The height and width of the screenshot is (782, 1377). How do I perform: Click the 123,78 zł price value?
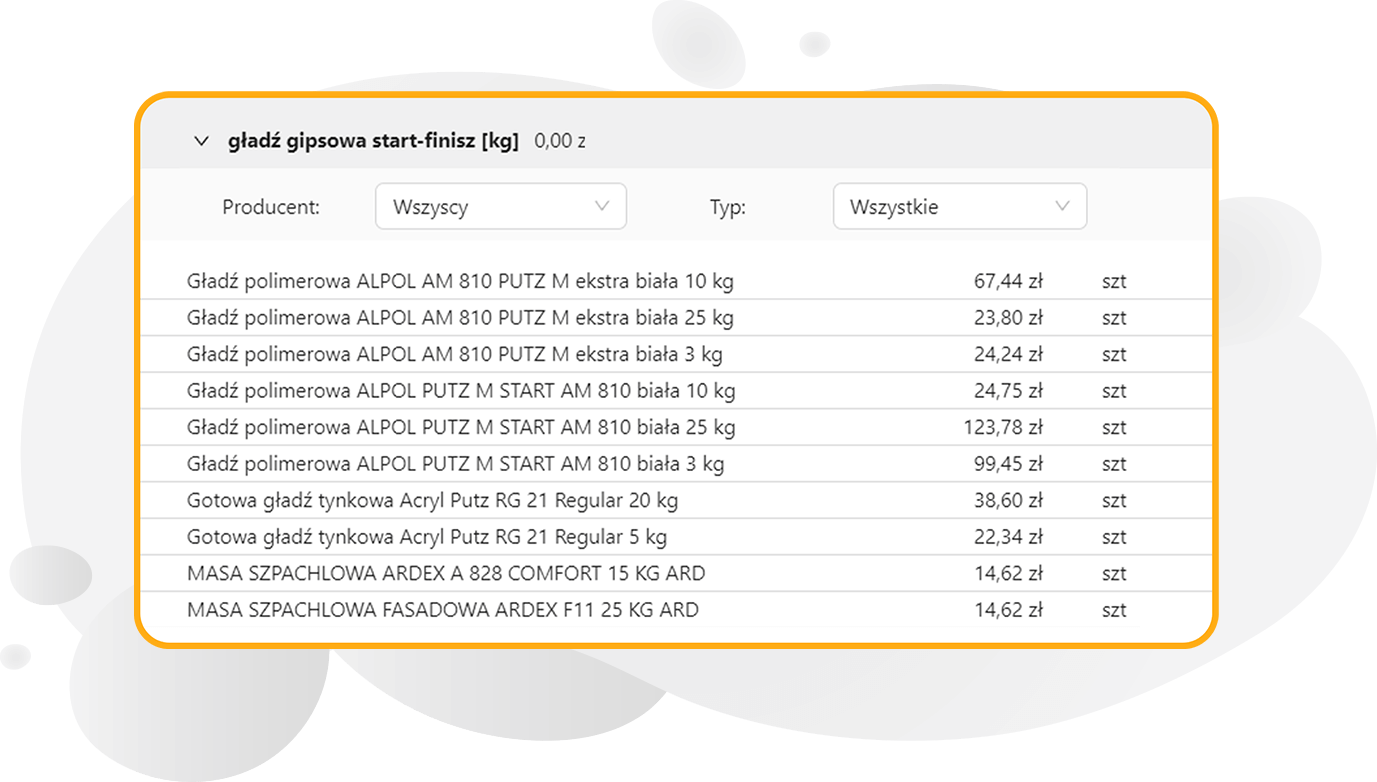pos(1003,428)
